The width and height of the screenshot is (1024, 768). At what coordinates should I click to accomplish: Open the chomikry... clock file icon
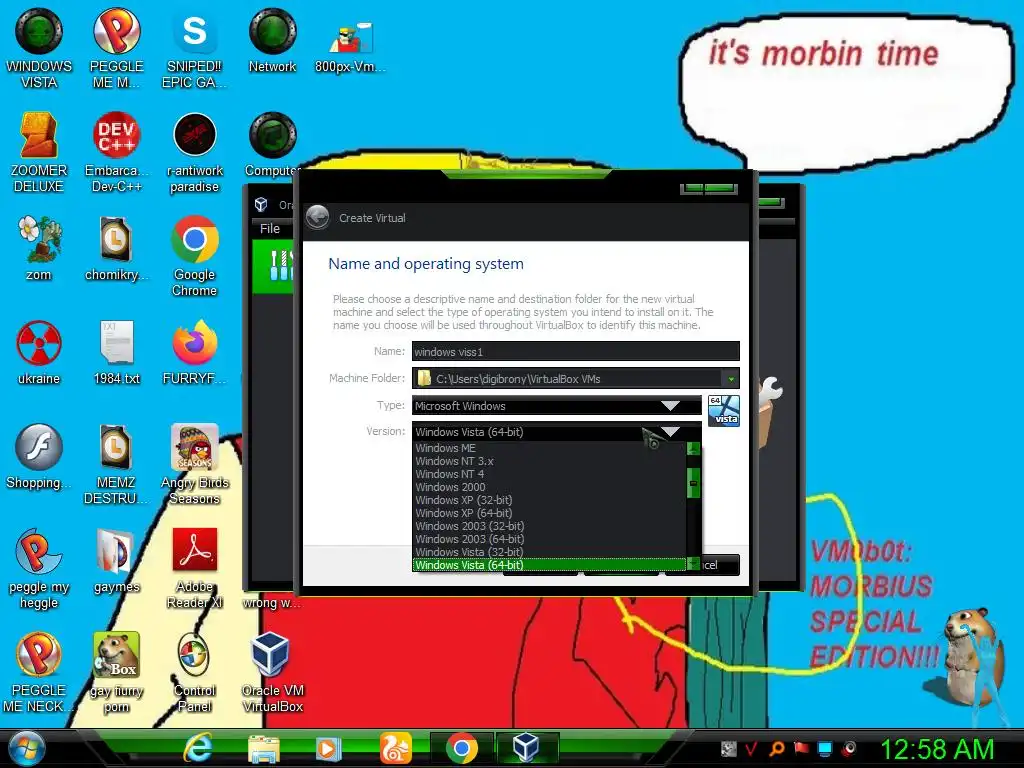point(116,248)
